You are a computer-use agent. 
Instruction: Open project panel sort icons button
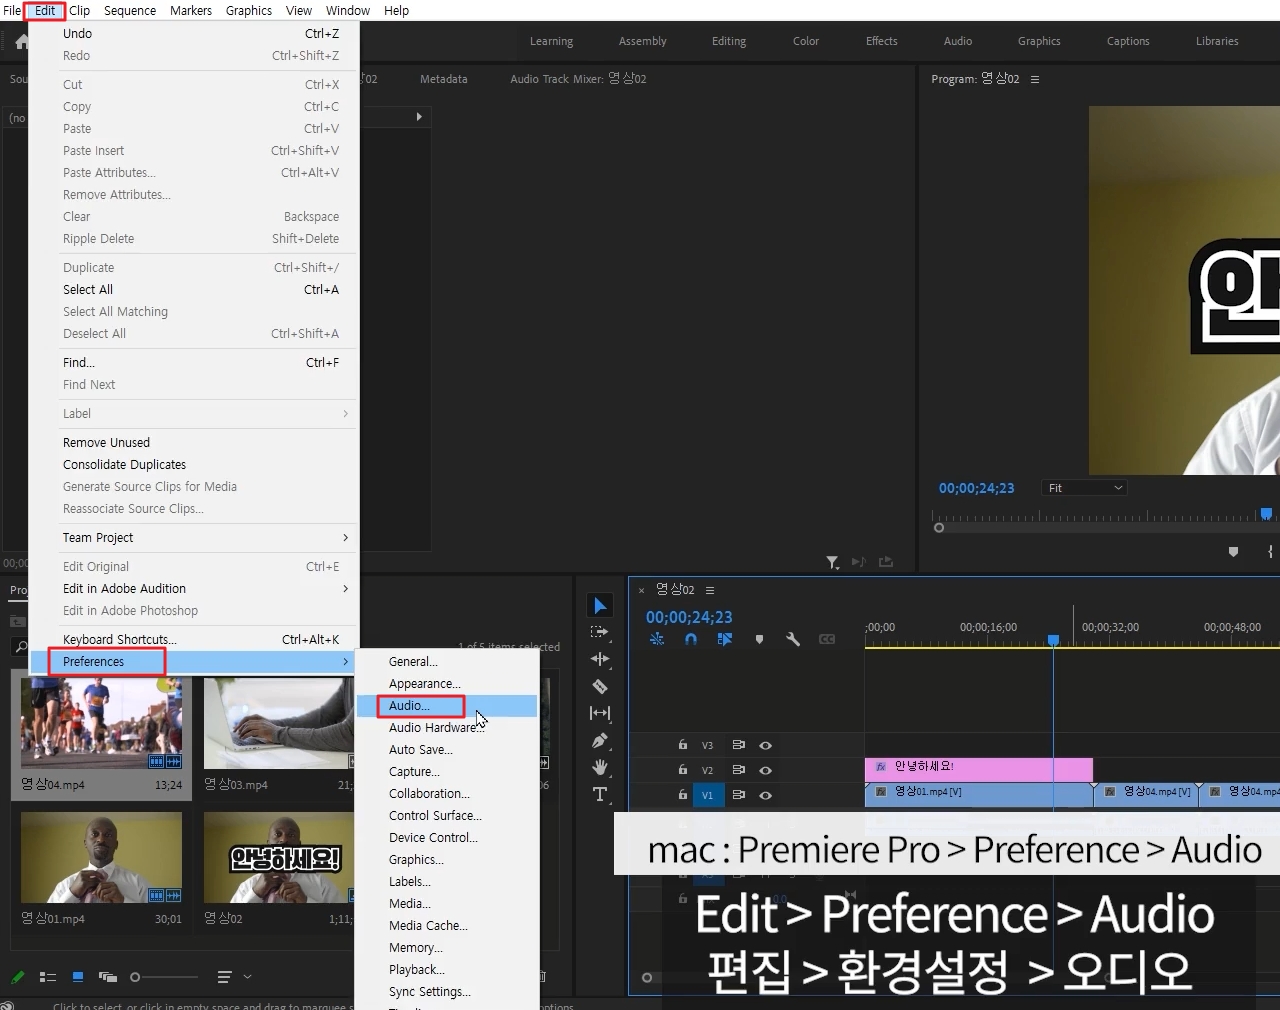[224, 977]
